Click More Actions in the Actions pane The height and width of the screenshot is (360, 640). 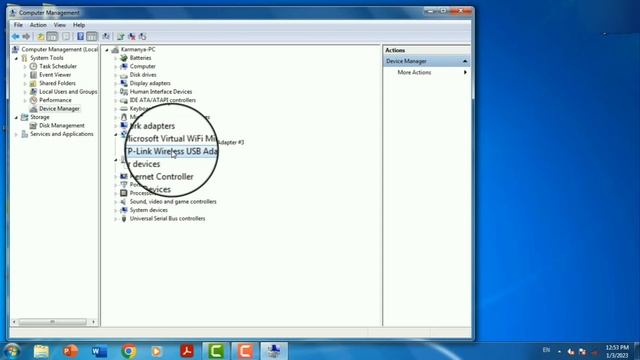[414, 72]
